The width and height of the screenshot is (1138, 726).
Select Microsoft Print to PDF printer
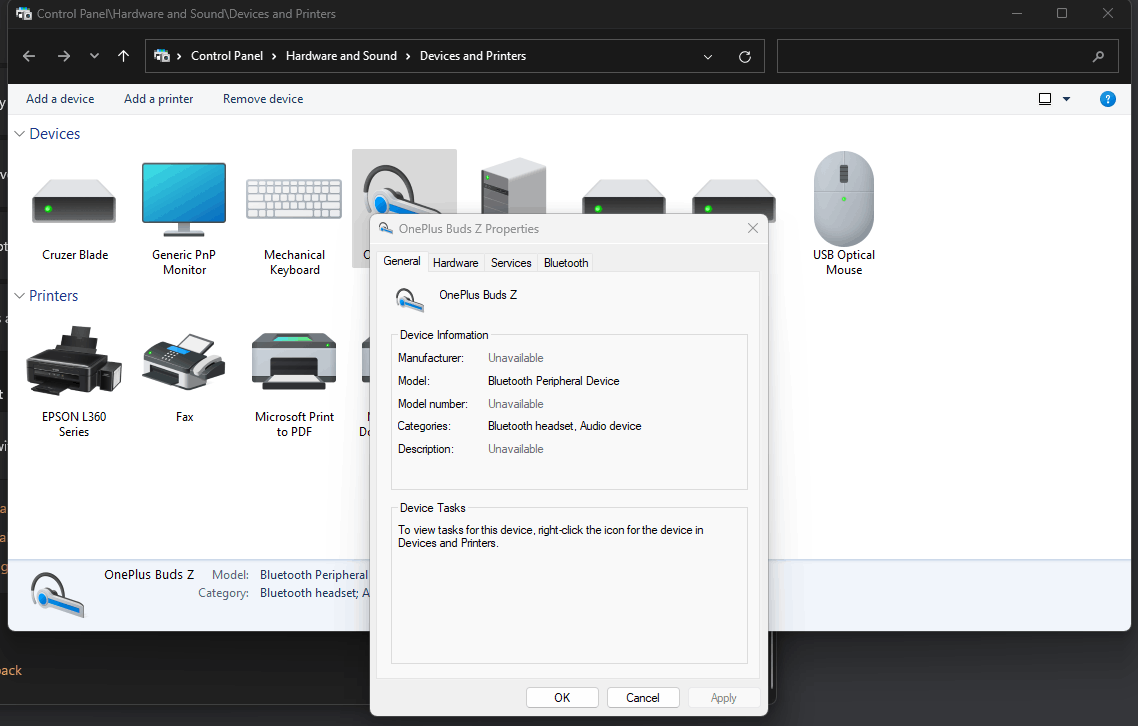click(x=294, y=362)
